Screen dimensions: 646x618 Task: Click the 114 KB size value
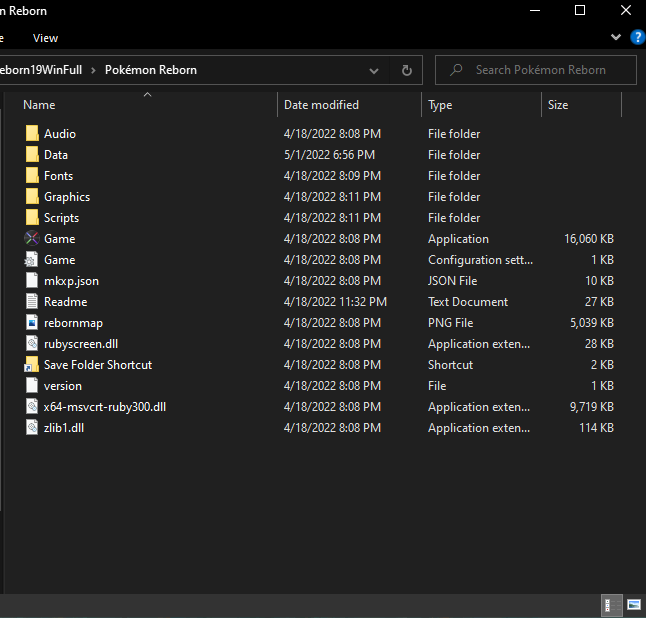(597, 428)
